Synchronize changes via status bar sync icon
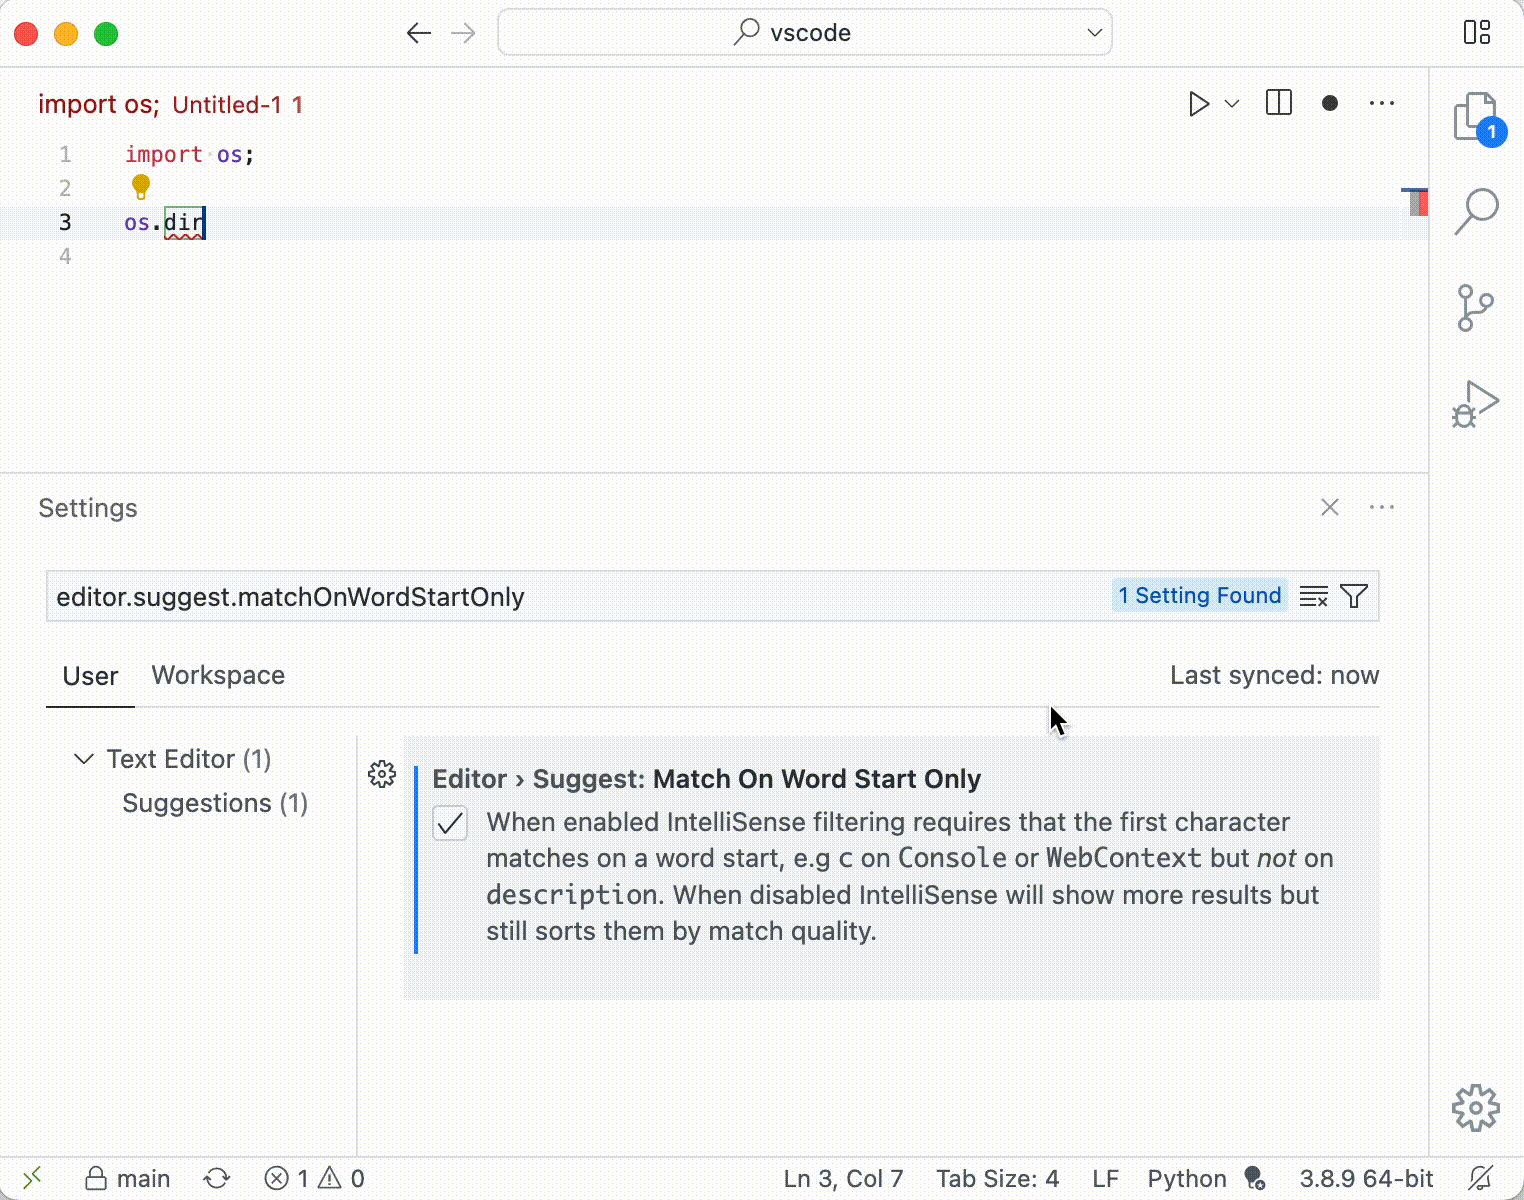Screen dimensions: 1524x1200 click(x=217, y=1179)
